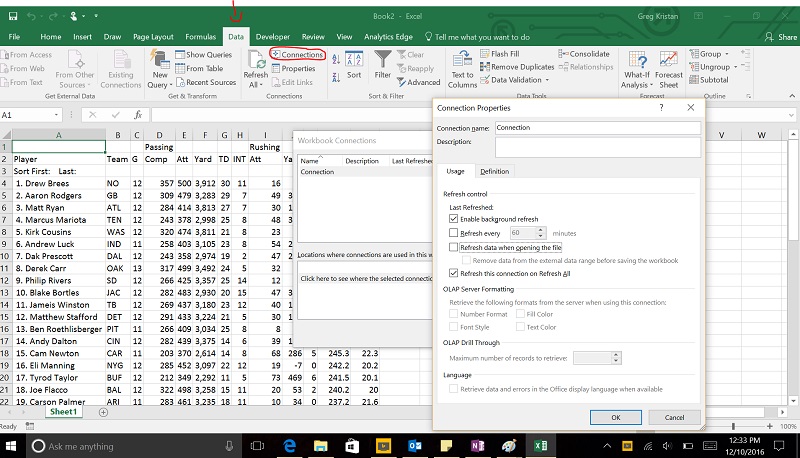The width and height of the screenshot is (800, 458).
Task: Click Remove Duplicates
Action: coord(517,67)
